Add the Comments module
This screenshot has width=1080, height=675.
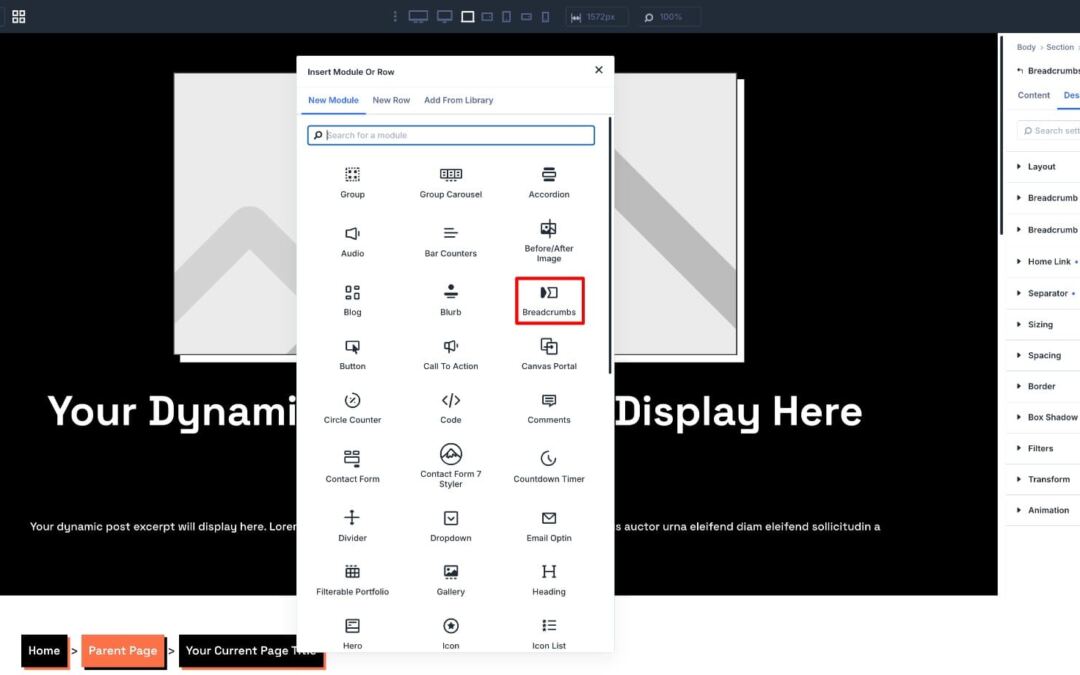pyautogui.click(x=549, y=408)
